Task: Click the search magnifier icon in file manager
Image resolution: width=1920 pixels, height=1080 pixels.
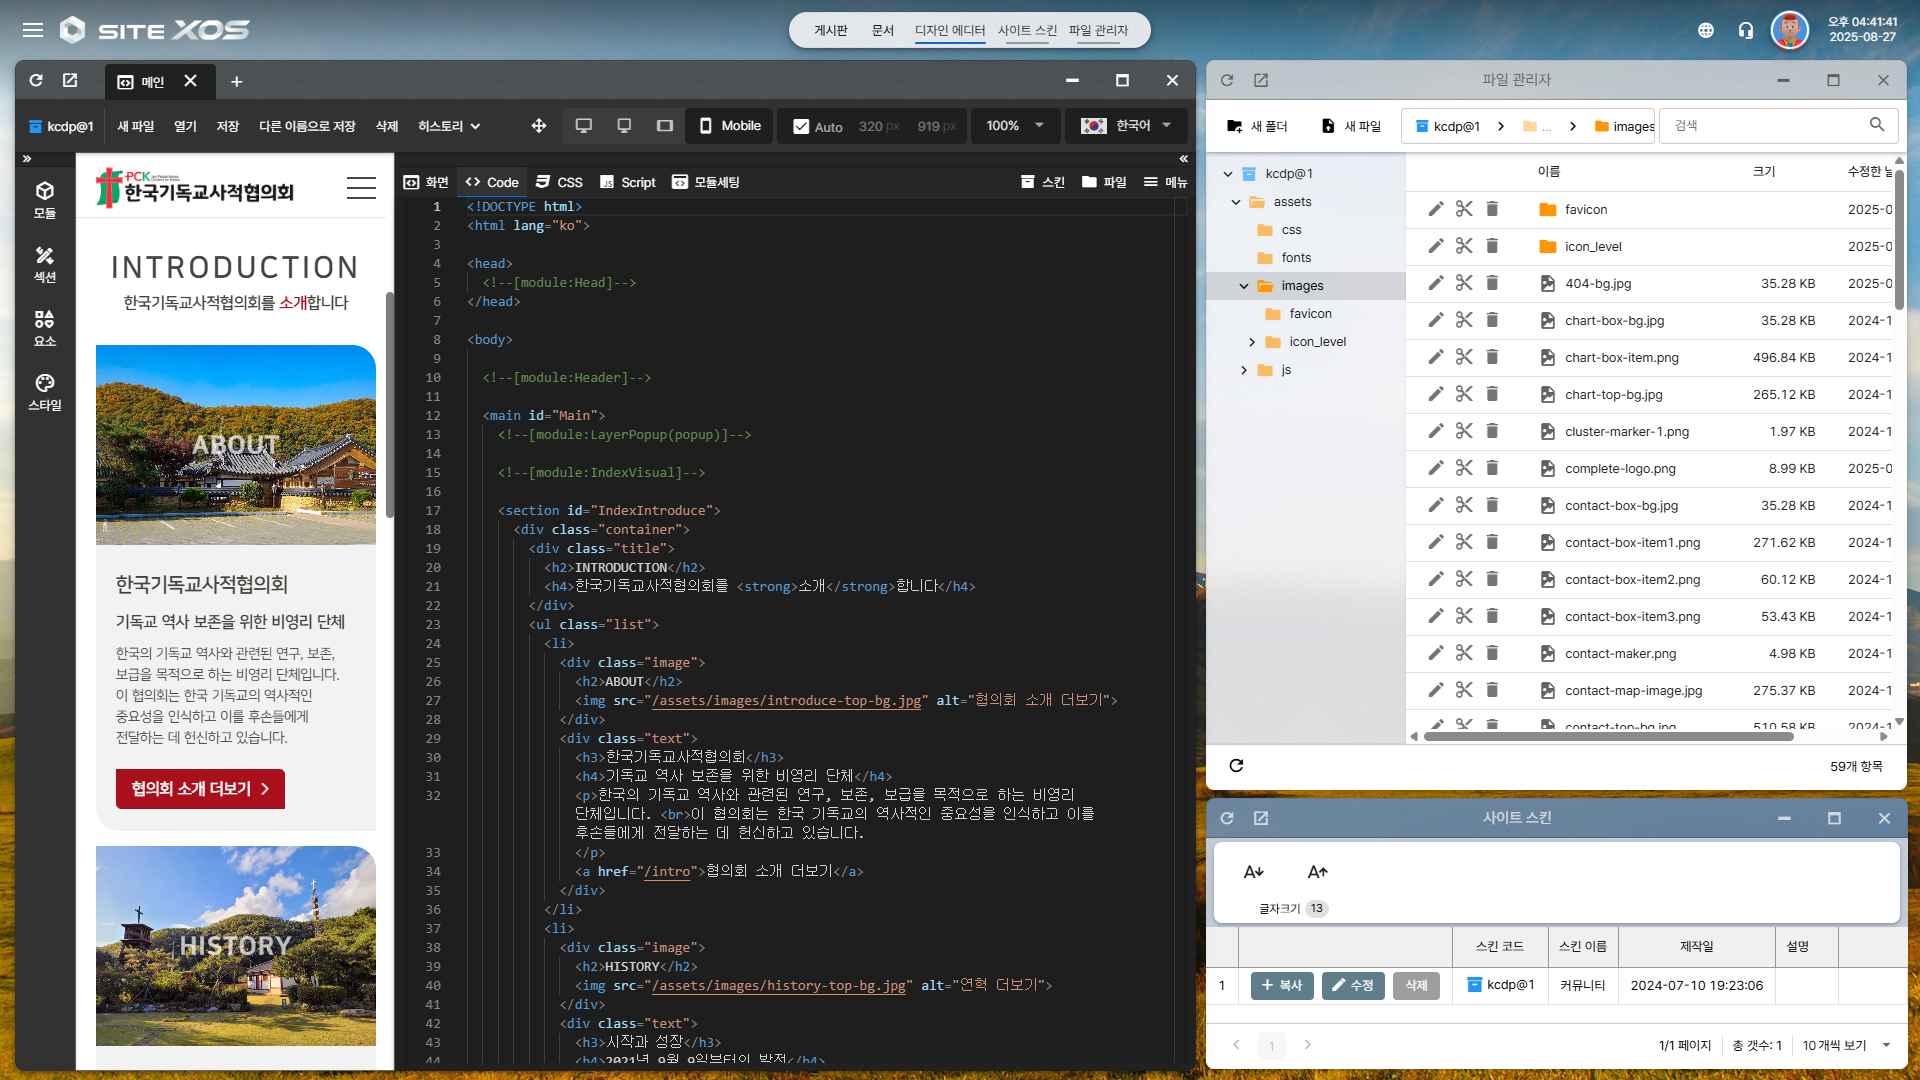Action: [x=1877, y=125]
